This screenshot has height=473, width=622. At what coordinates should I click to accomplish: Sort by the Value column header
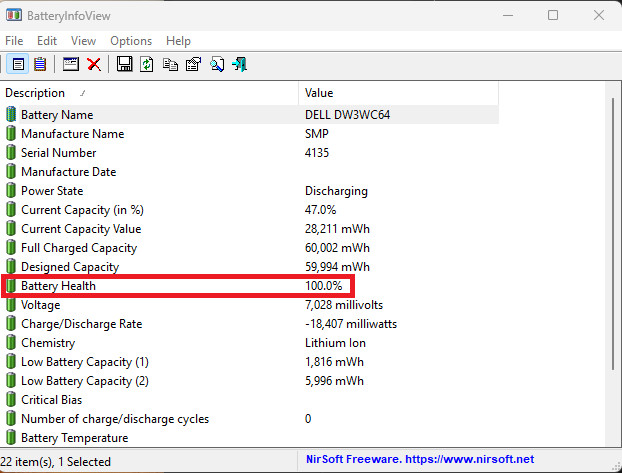[398, 93]
